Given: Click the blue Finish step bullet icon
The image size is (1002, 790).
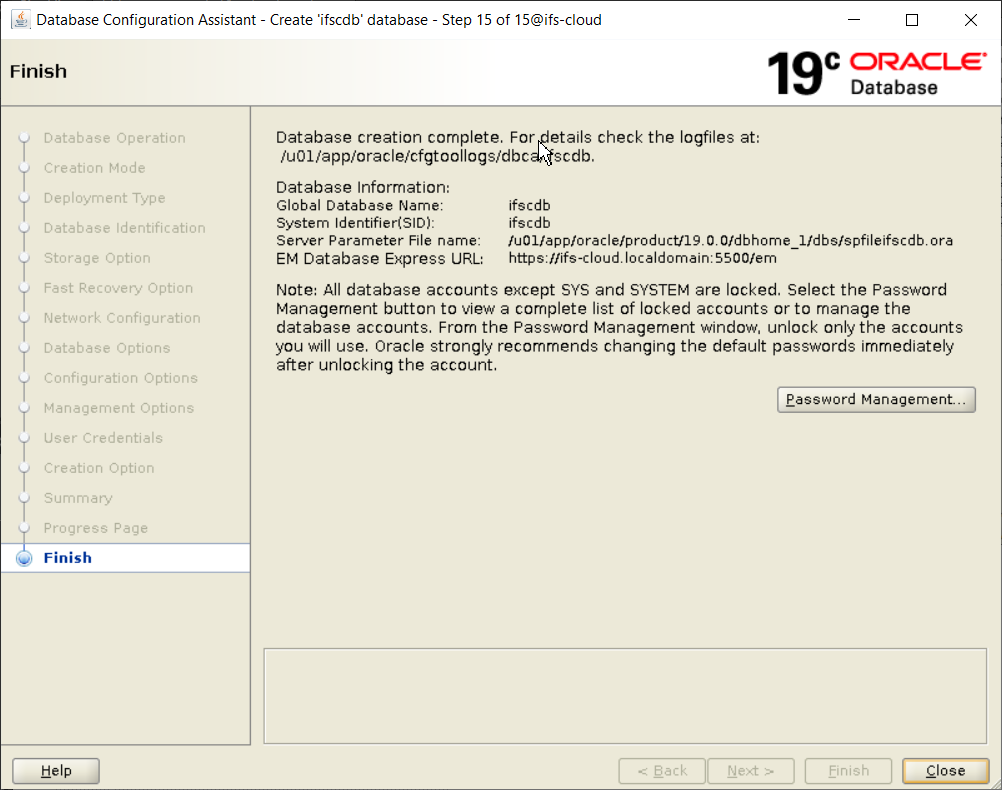Looking at the screenshot, I should [24, 558].
